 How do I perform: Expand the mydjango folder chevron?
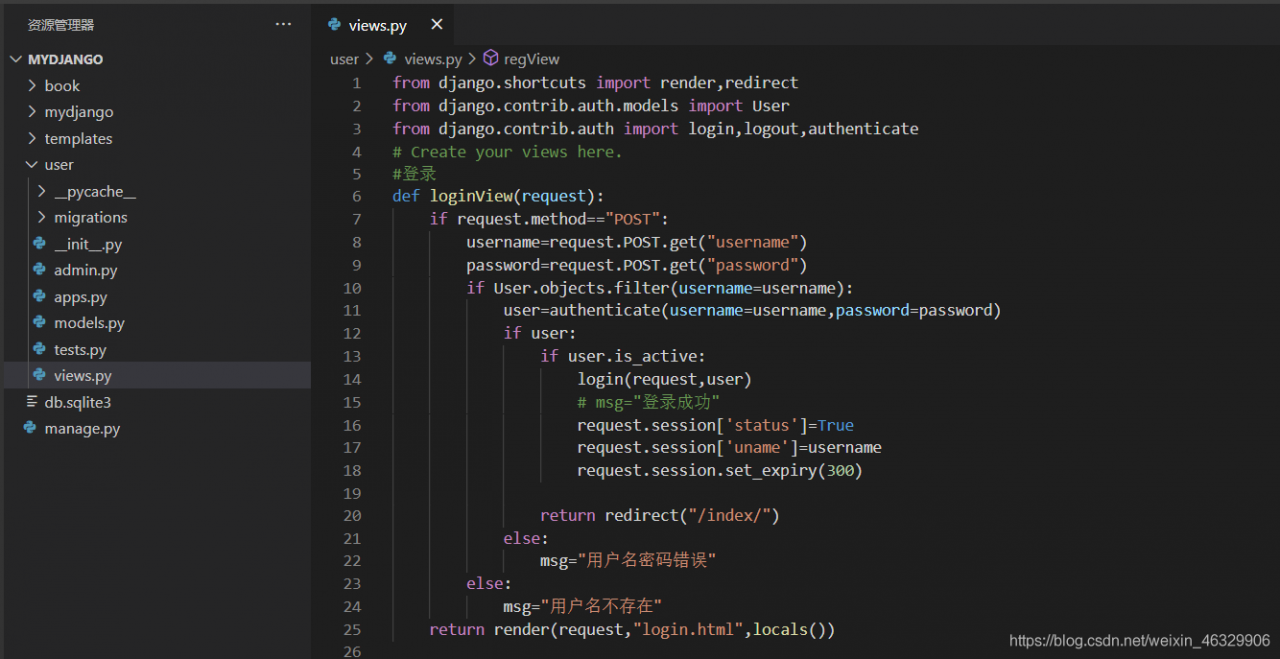click(x=32, y=112)
